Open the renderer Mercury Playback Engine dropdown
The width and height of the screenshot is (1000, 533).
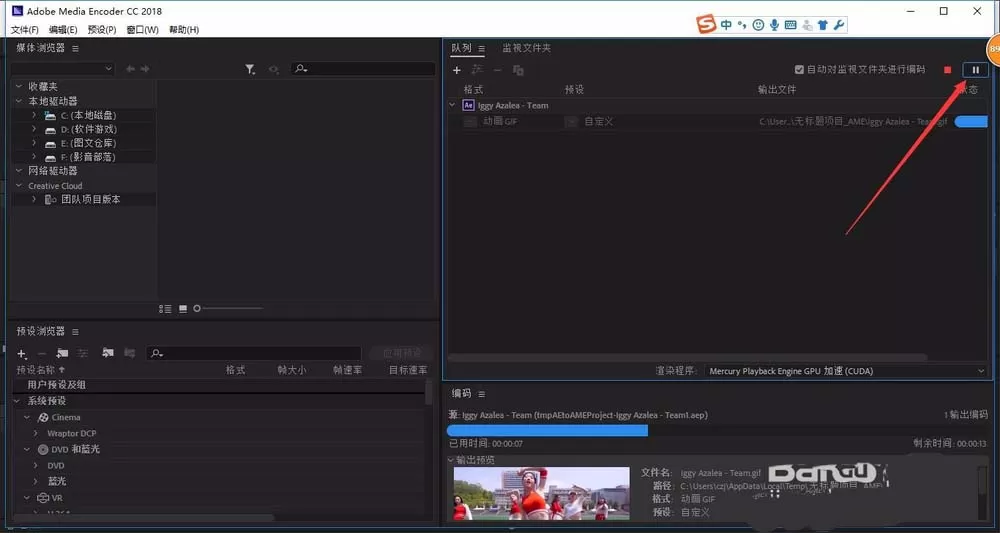(846, 371)
